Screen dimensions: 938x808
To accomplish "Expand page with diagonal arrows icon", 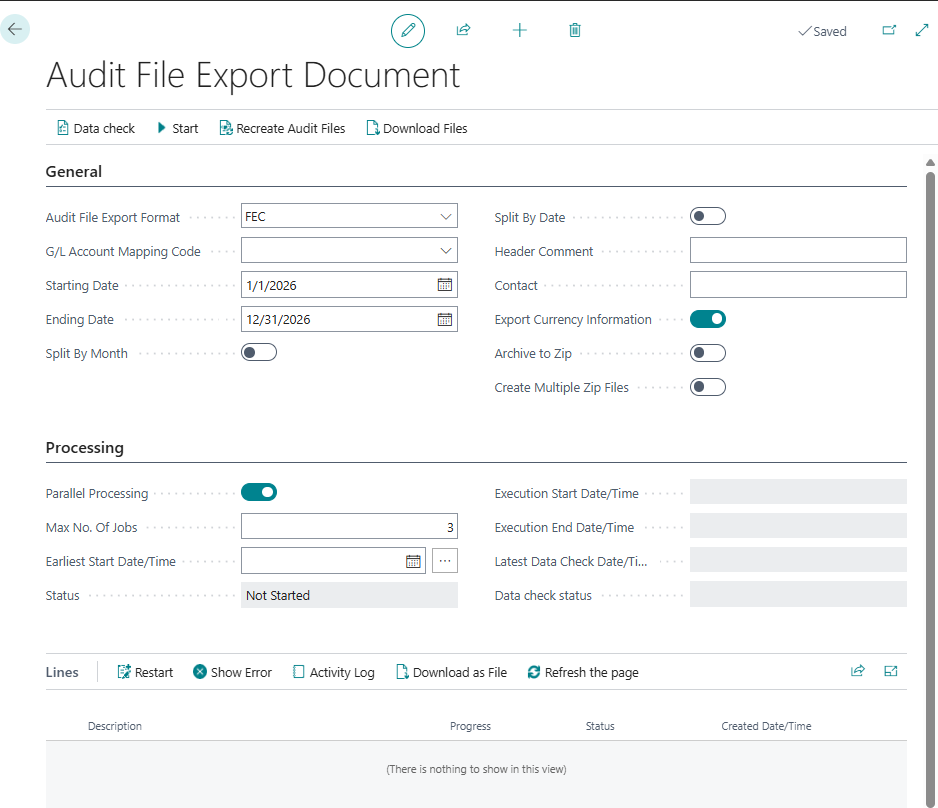I will 922,30.
